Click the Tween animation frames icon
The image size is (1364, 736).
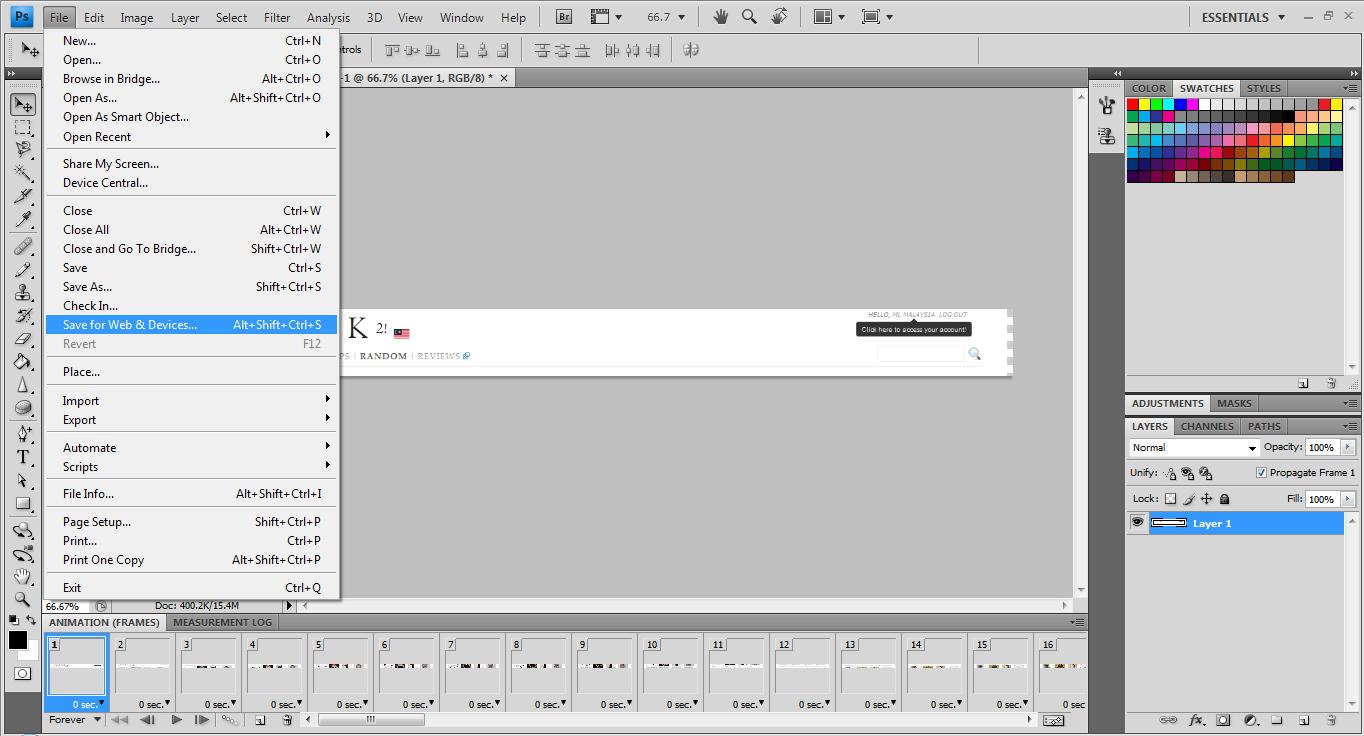pyautogui.click(x=230, y=720)
